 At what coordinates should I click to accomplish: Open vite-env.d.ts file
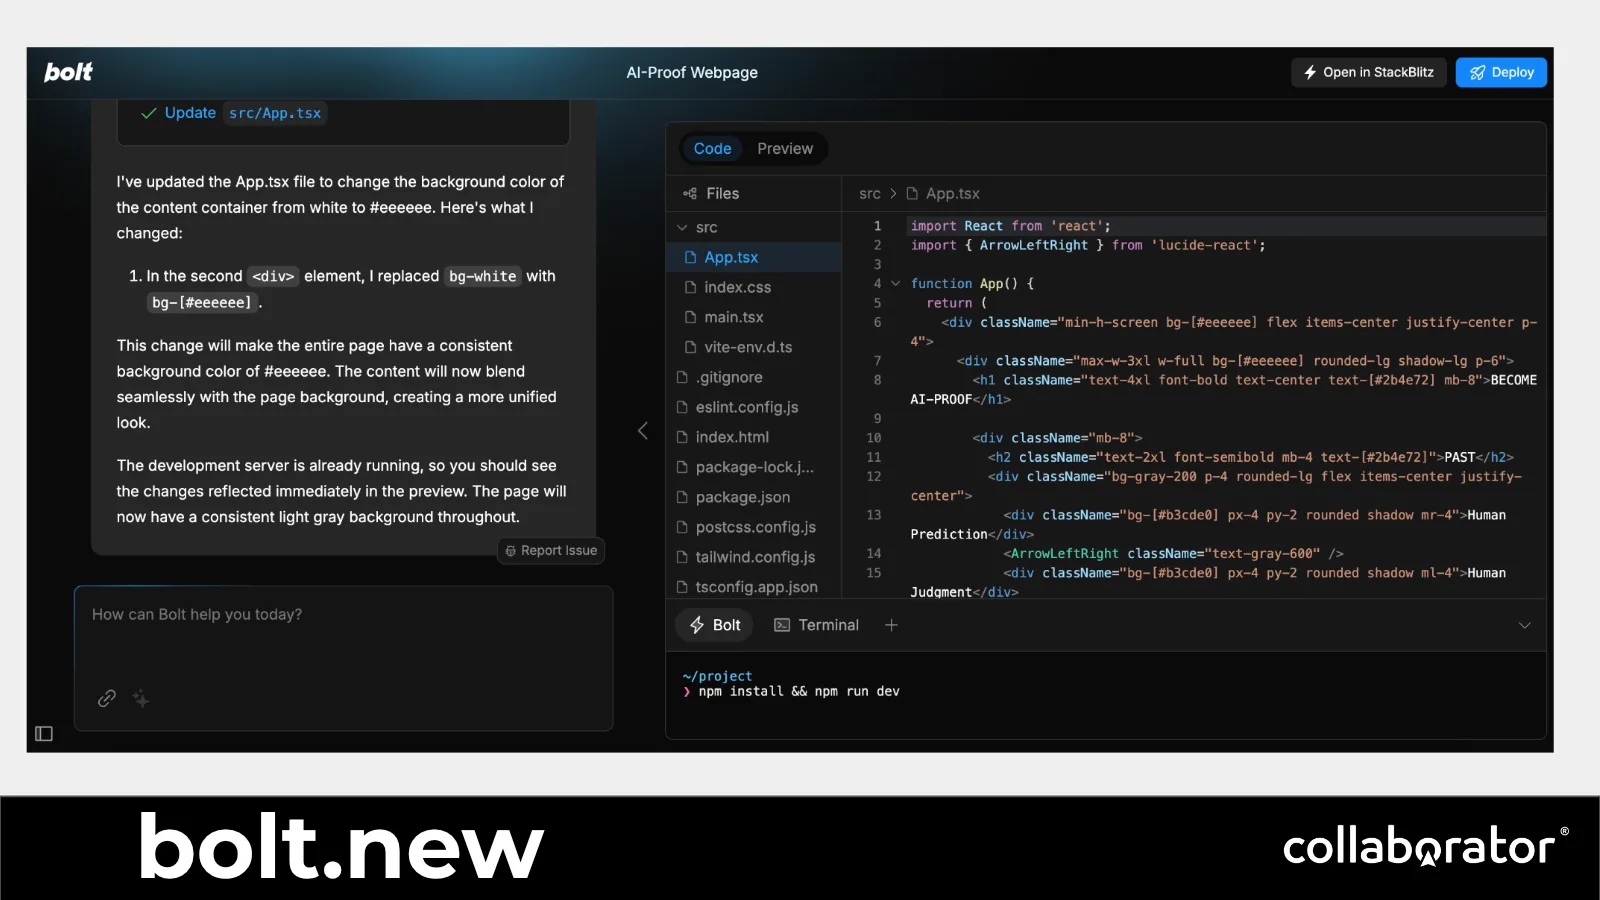pos(754,347)
